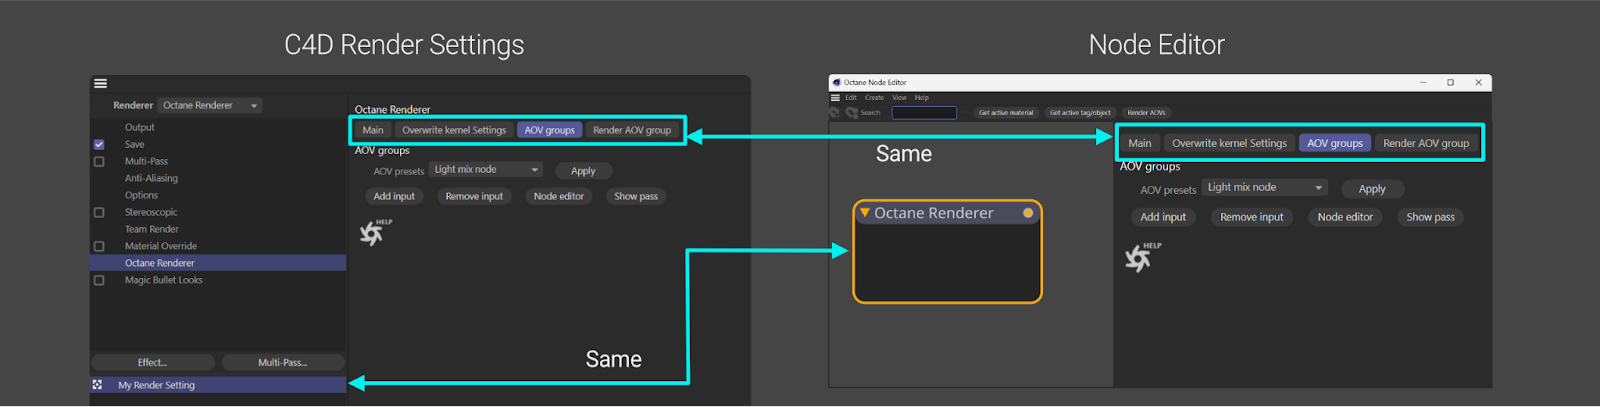This screenshot has width=1600, height=407.
Task: Enable the Multi-Pass checkbox
Action: (99, 162)
